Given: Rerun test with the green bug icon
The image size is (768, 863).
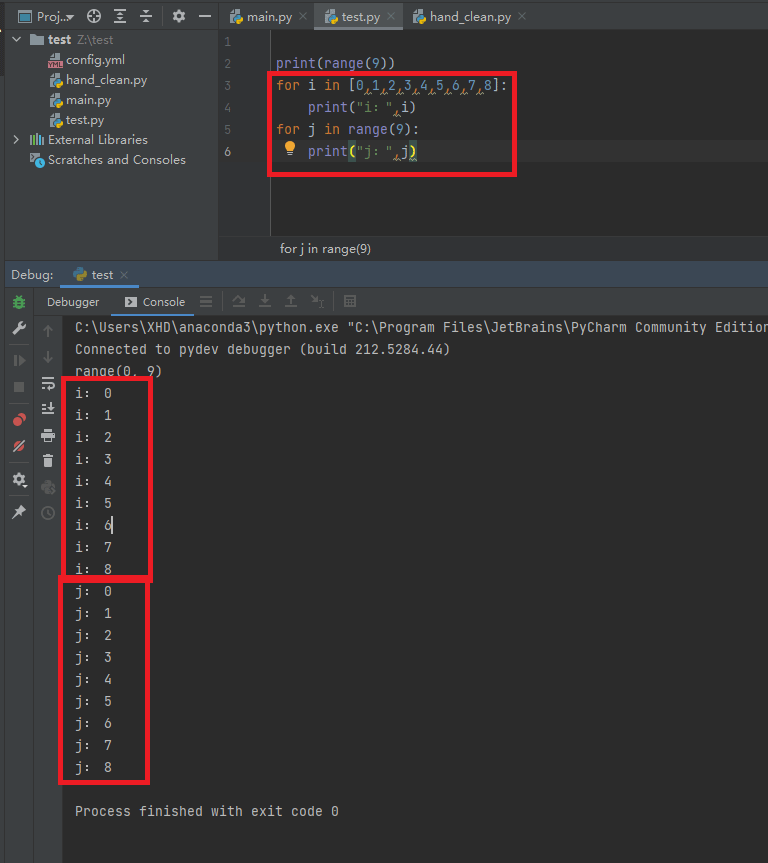Looking at the screenshot, I should click(19, 302).
